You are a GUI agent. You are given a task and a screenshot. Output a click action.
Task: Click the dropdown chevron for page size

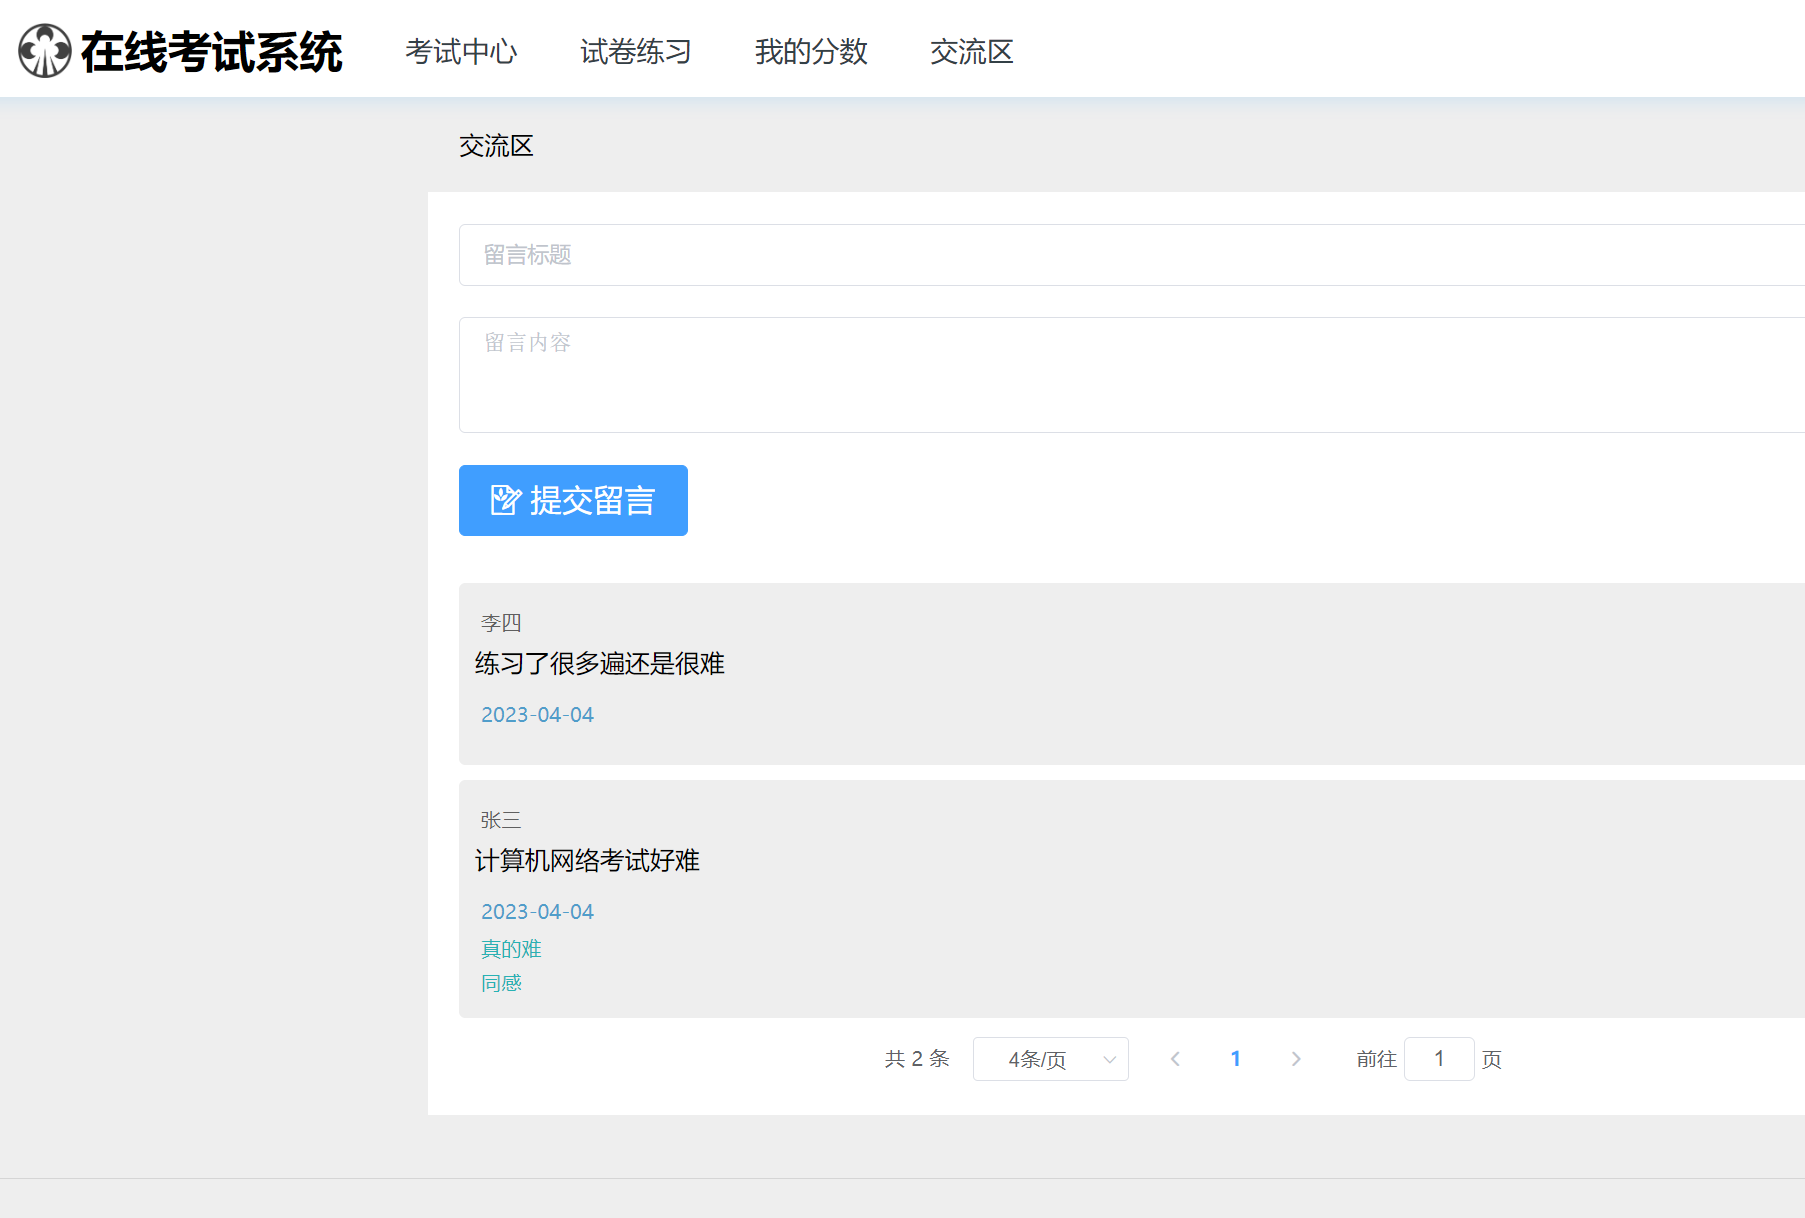coord(1109,1060)
